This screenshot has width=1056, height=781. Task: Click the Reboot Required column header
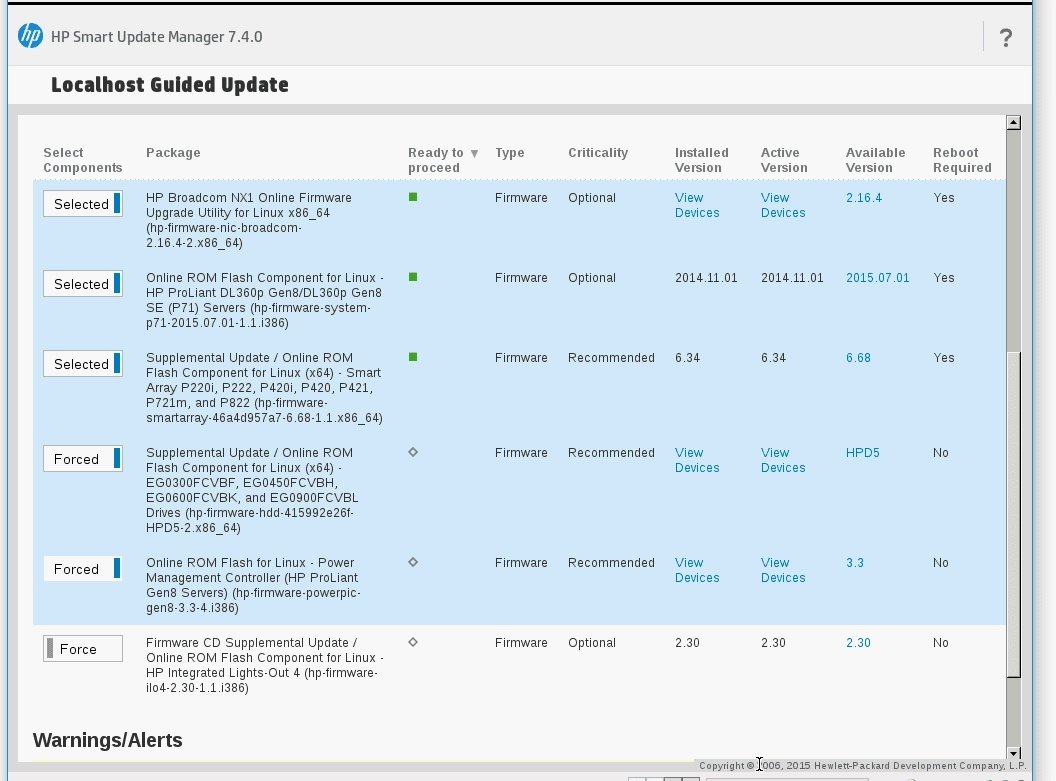click(x=962, y=160)
